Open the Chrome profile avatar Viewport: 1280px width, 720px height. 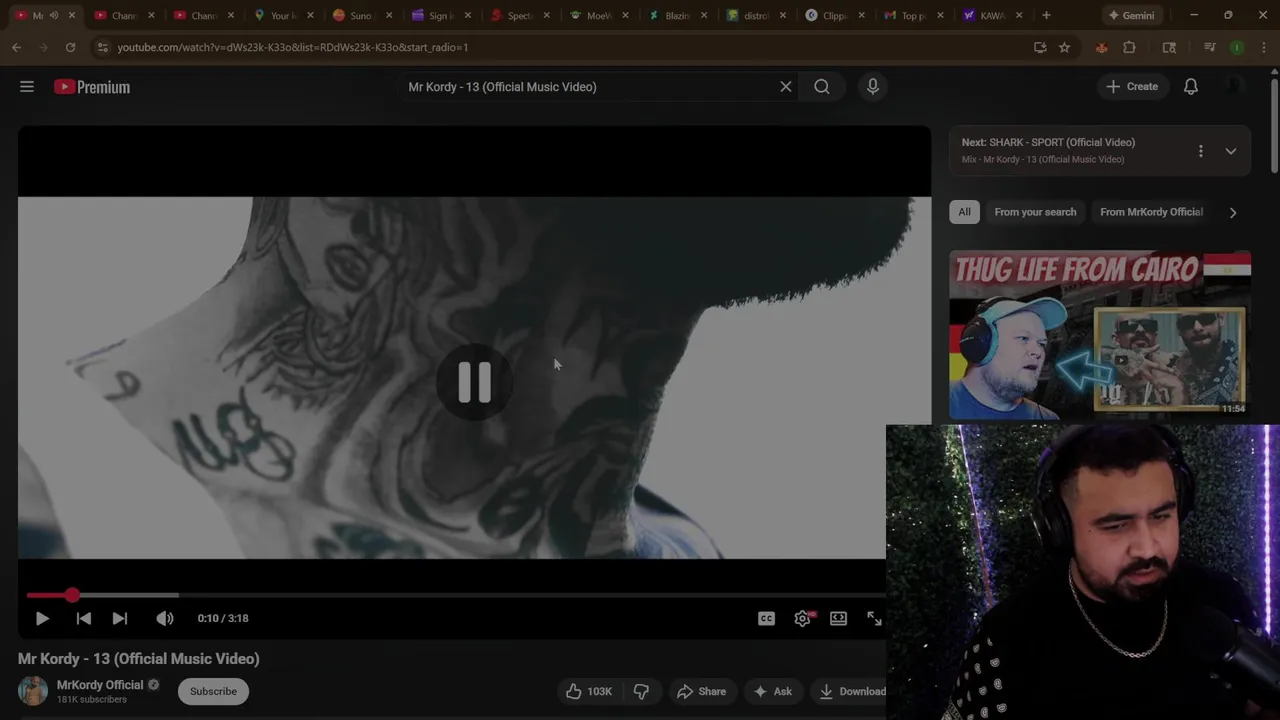coord(1237,47)
